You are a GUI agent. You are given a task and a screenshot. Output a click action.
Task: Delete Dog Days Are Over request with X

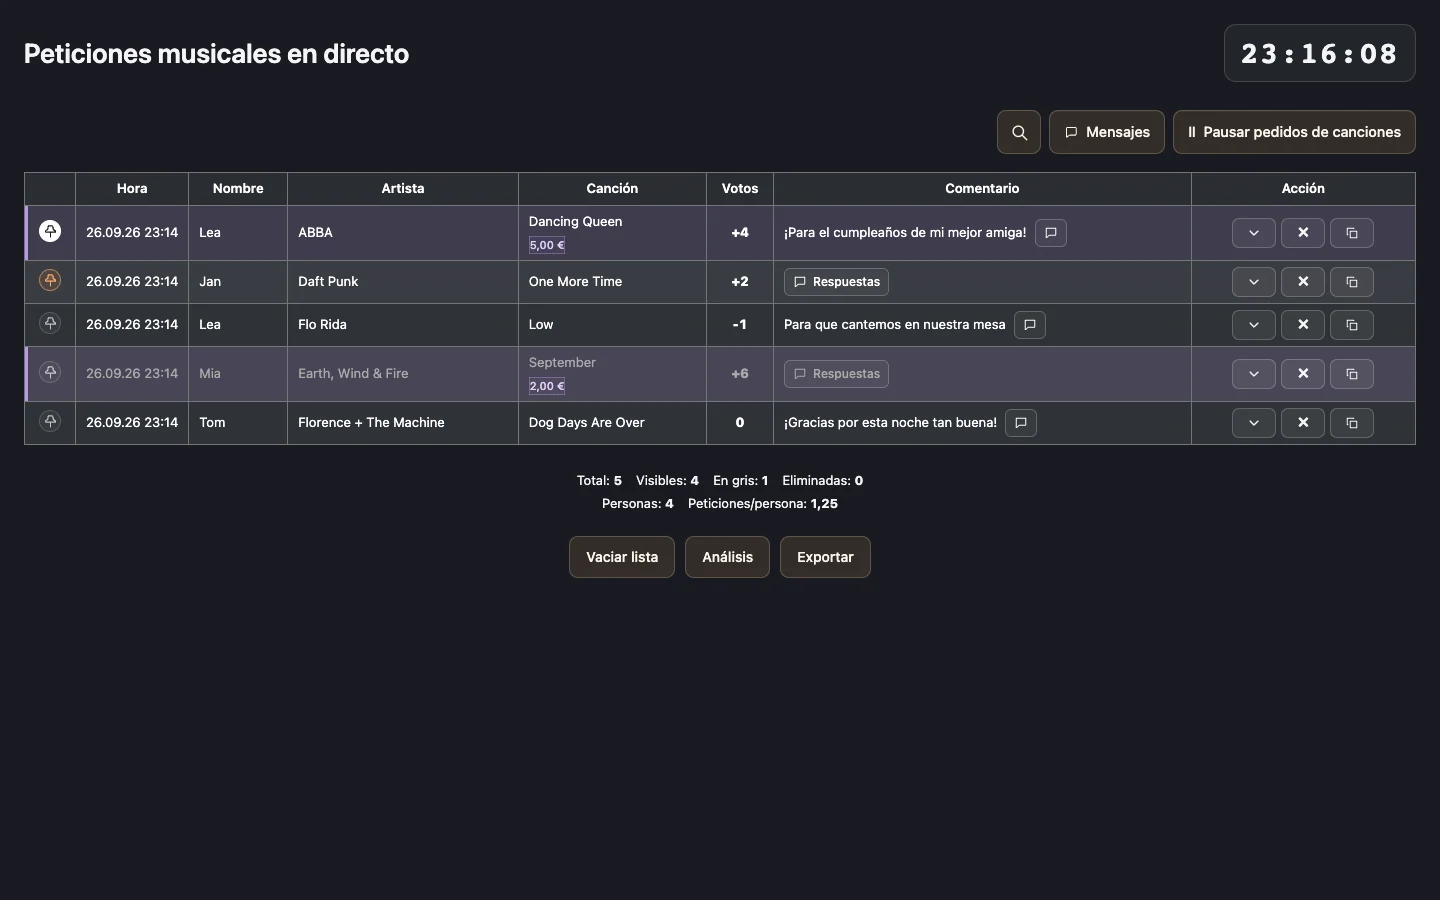[1303, 423]
